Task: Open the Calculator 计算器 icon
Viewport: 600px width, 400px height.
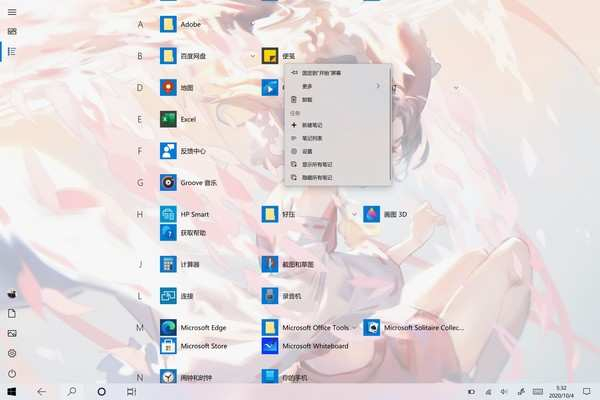Action: (168, 264)
